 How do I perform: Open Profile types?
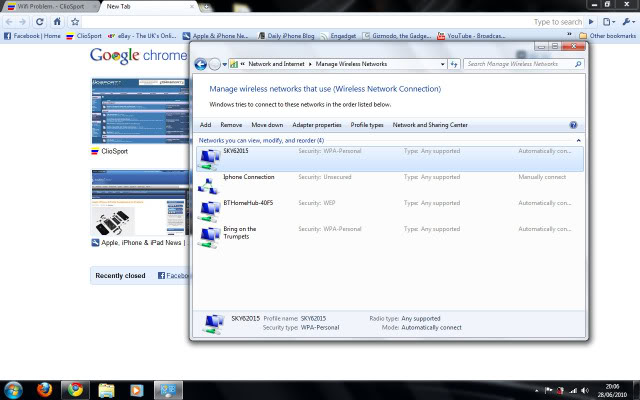tap(367, 125)
